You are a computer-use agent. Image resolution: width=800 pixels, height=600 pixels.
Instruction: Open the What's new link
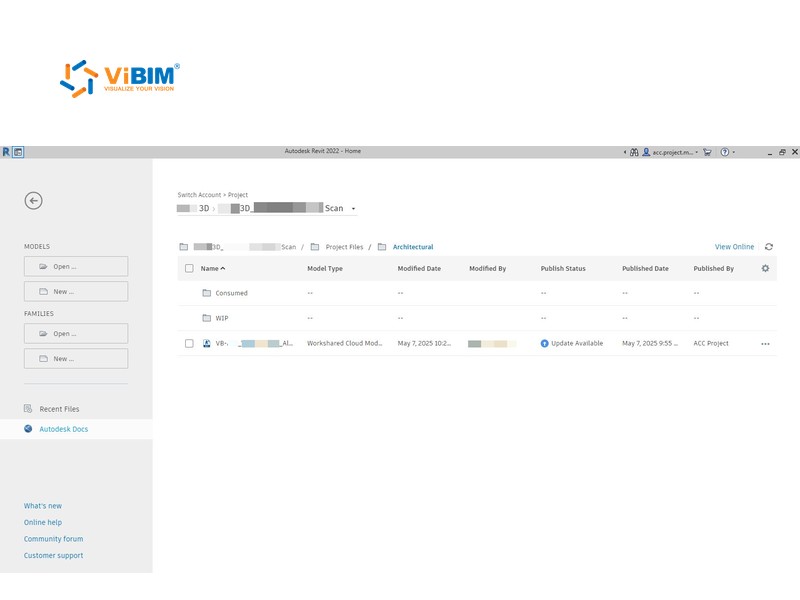click(43, 506)
